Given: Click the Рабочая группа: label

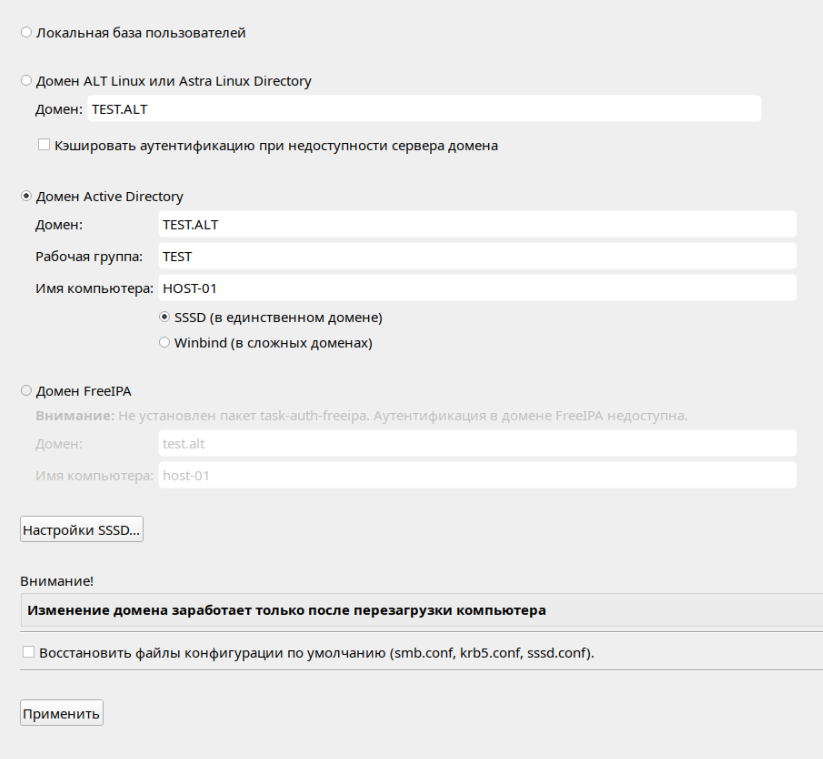Looking at the screenshot, I should coord(89,257).
